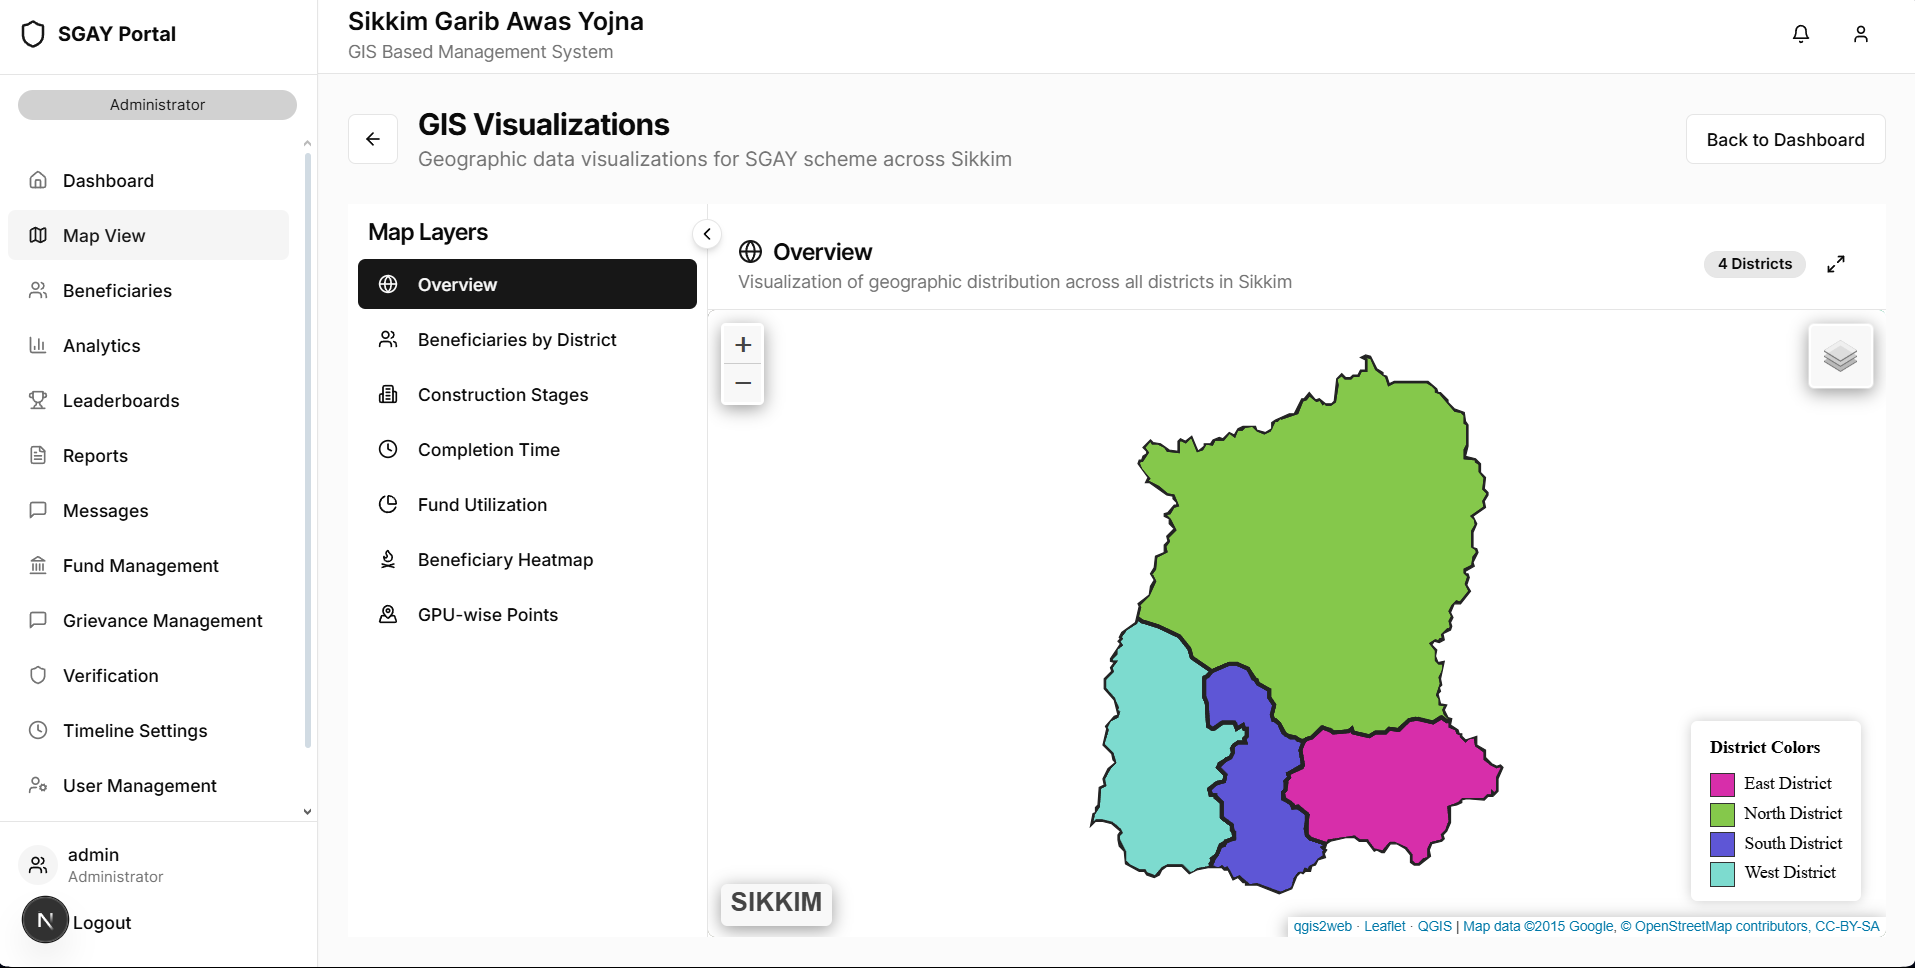Select the Overview globe icon in Map Layers
This screenshot has width=1915, height=968.
[388, 284]
